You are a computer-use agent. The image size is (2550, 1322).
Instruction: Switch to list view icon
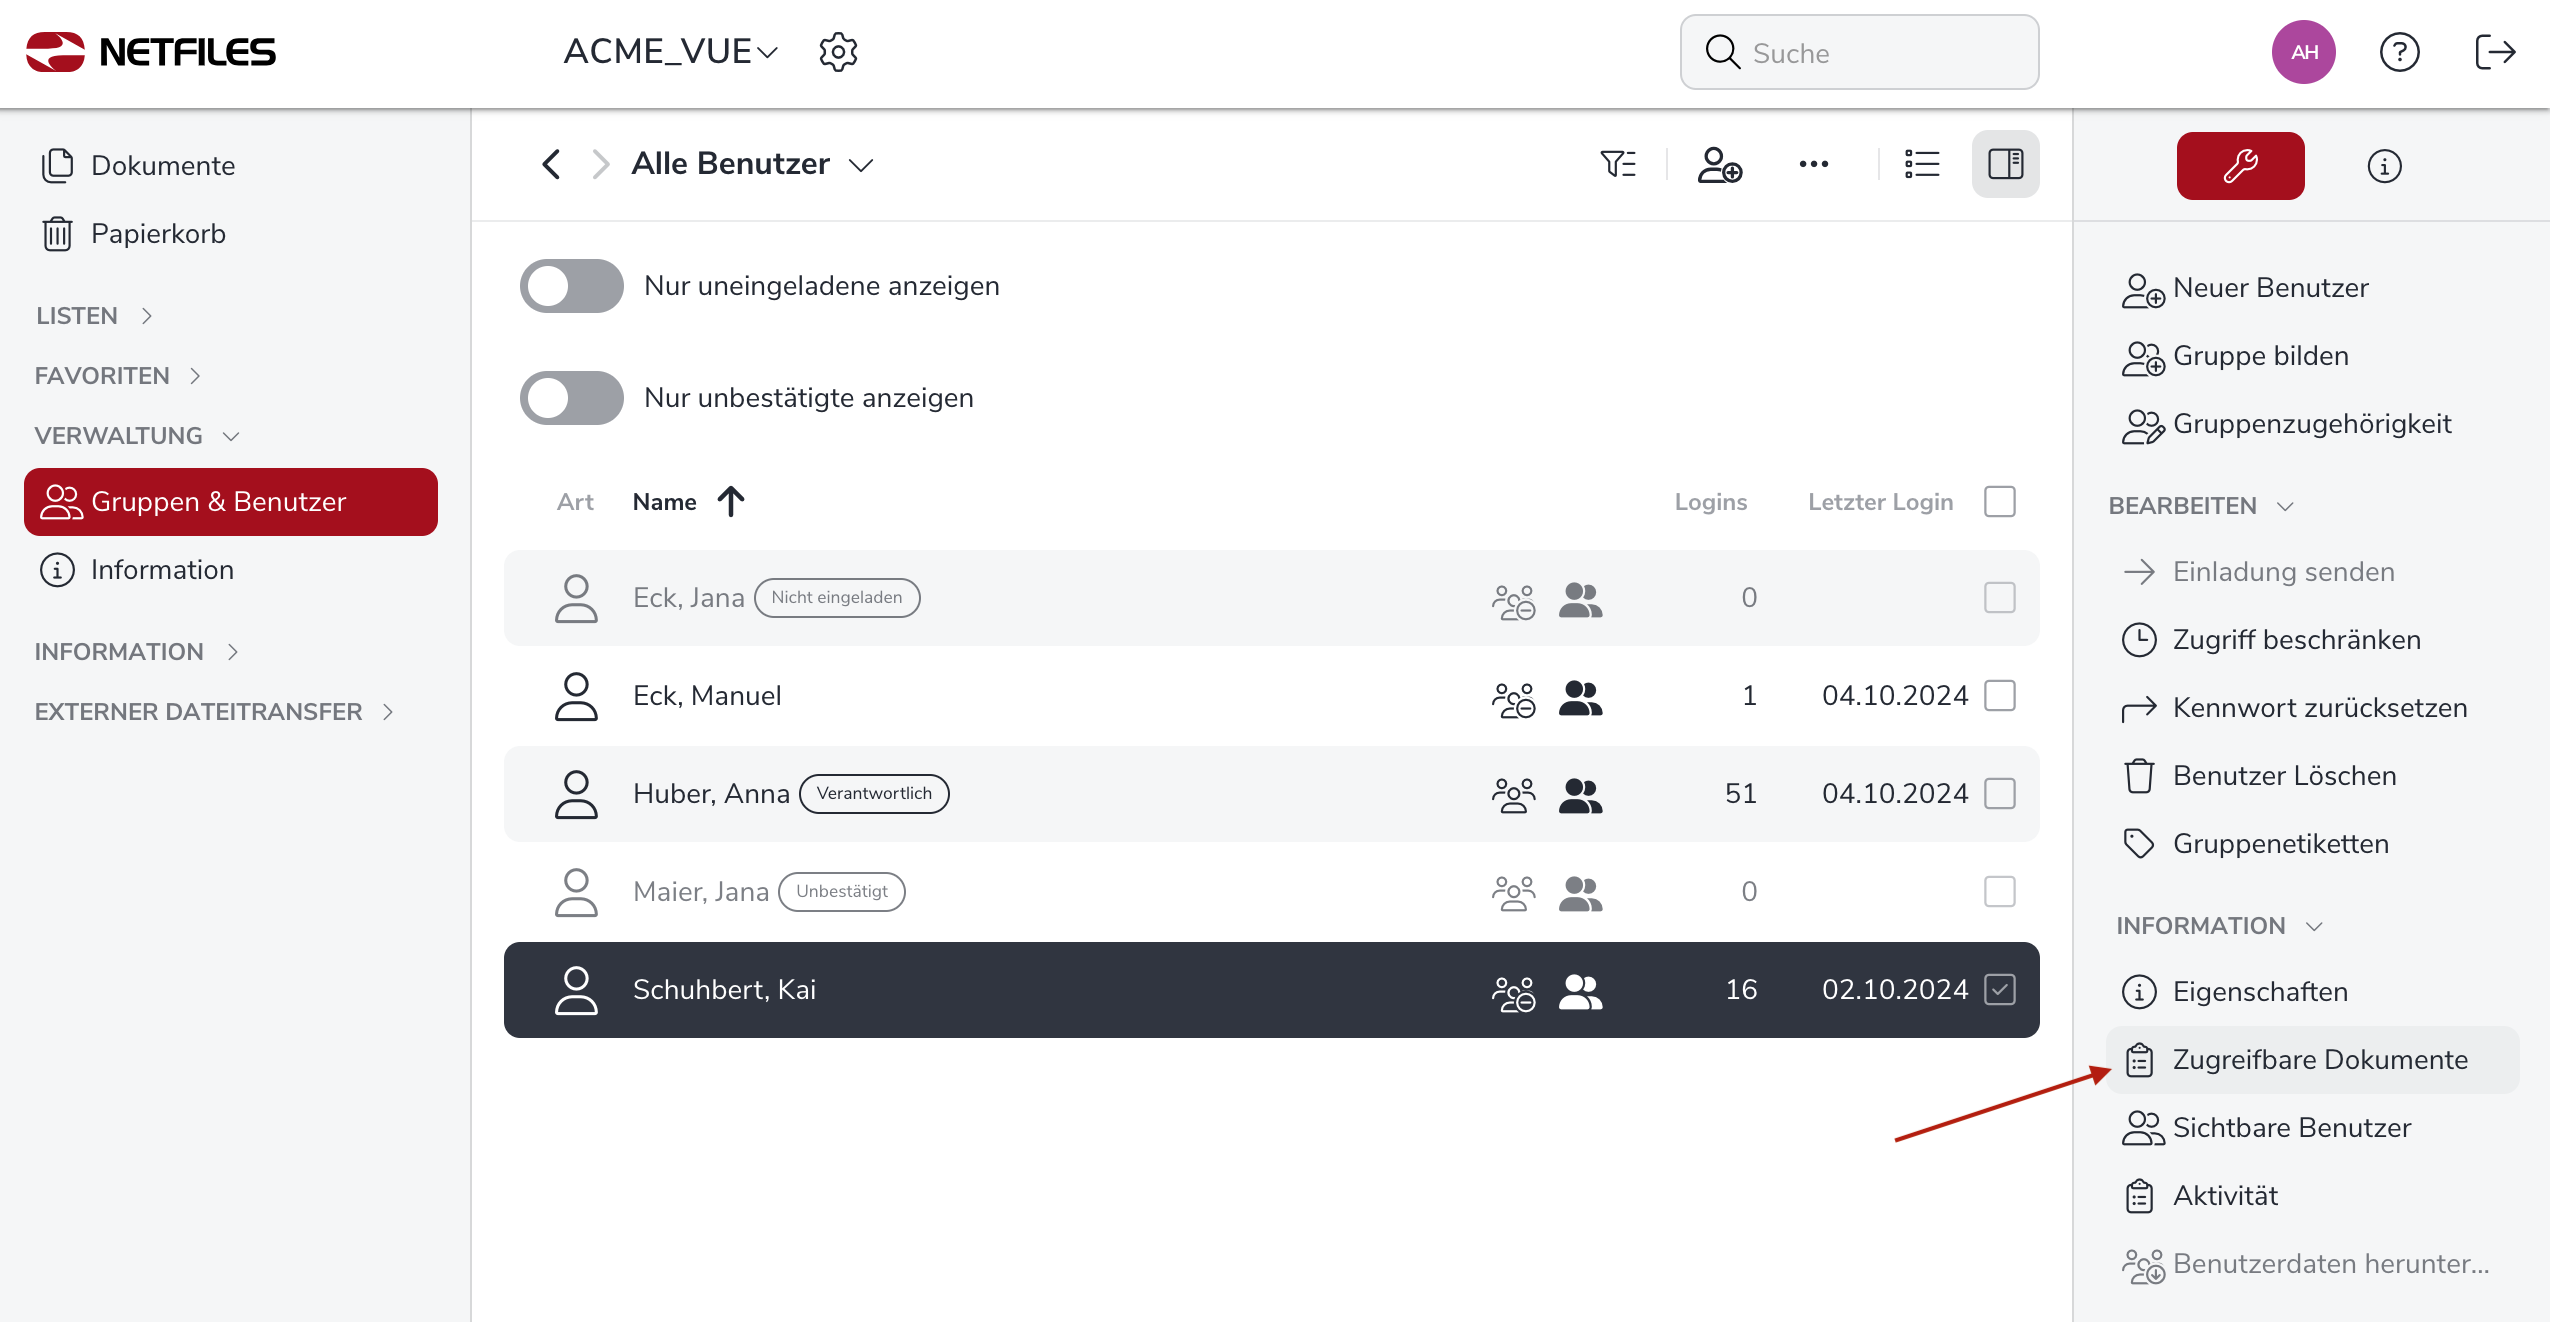pyautogui.click(x=1921, y=164)
